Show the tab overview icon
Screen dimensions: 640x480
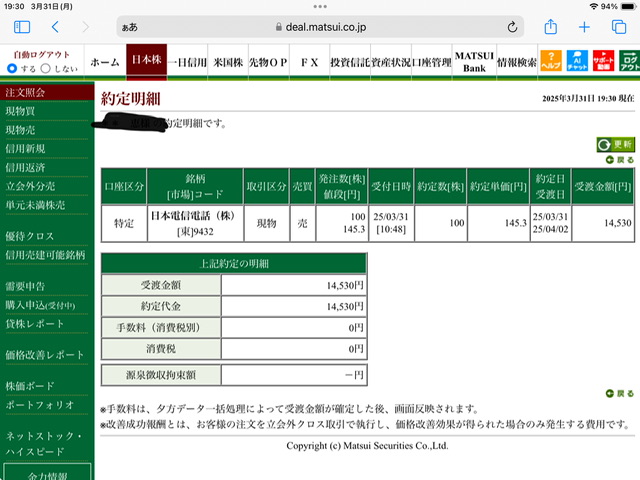tap(619, 27)
